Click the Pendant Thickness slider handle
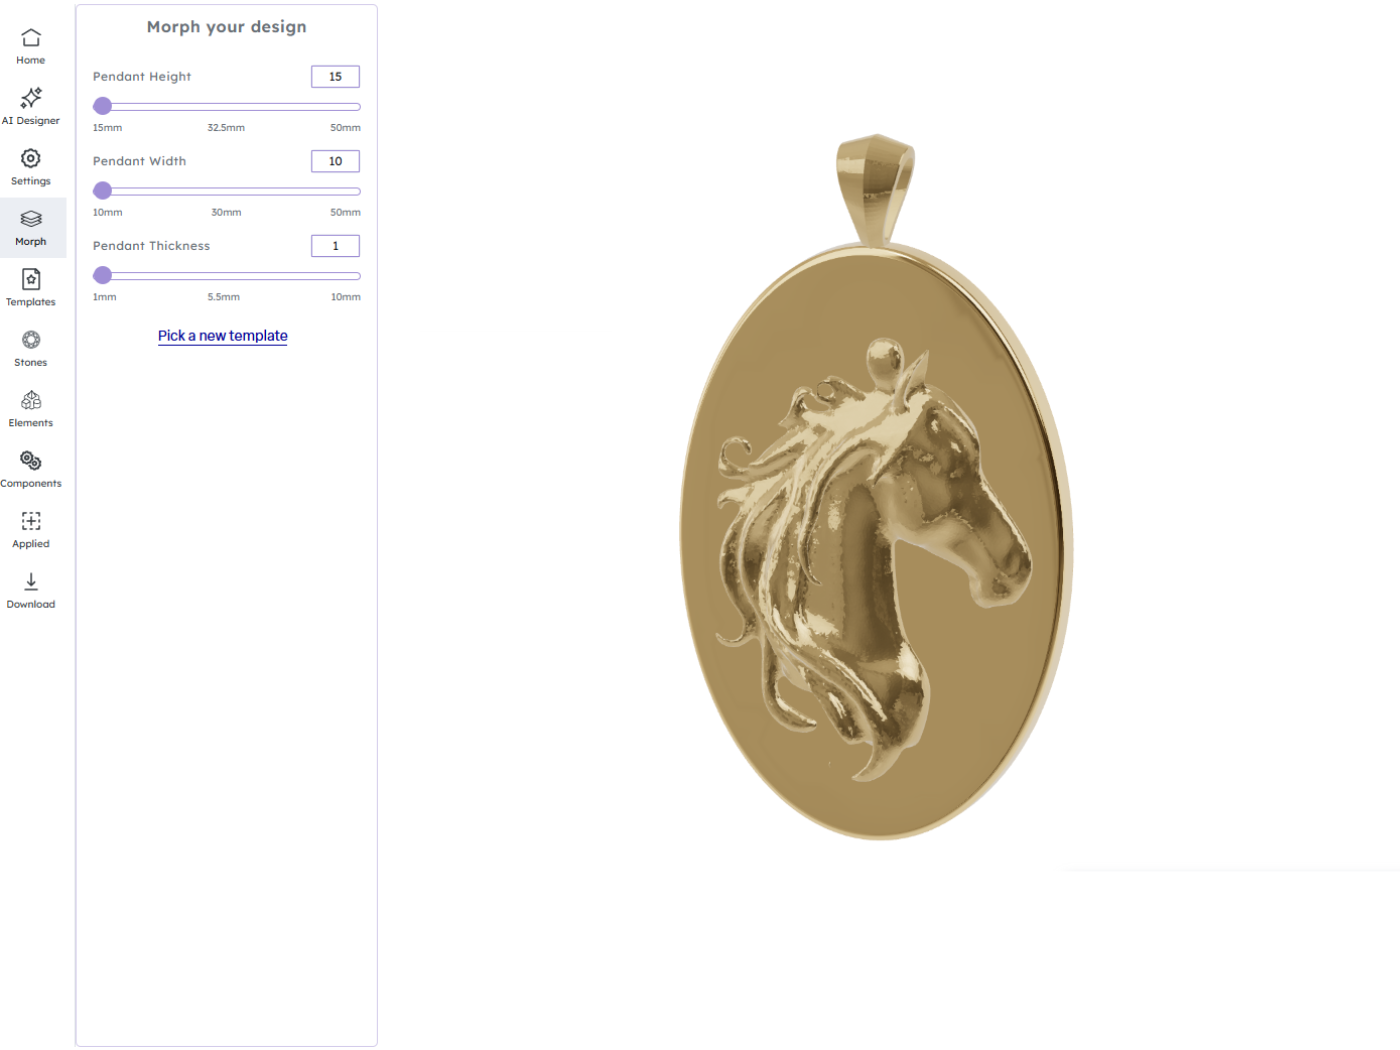Viewport: 1400px width, 1050px height. [102, 275]
